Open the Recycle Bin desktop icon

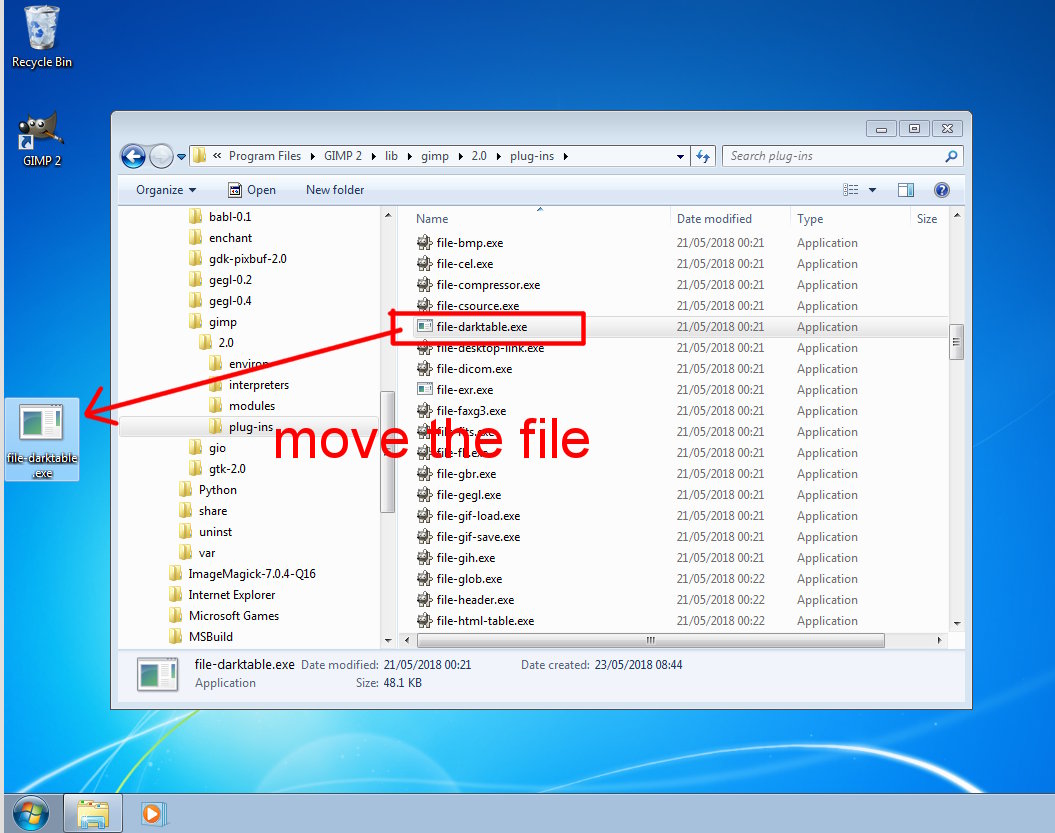coord(41,37)
